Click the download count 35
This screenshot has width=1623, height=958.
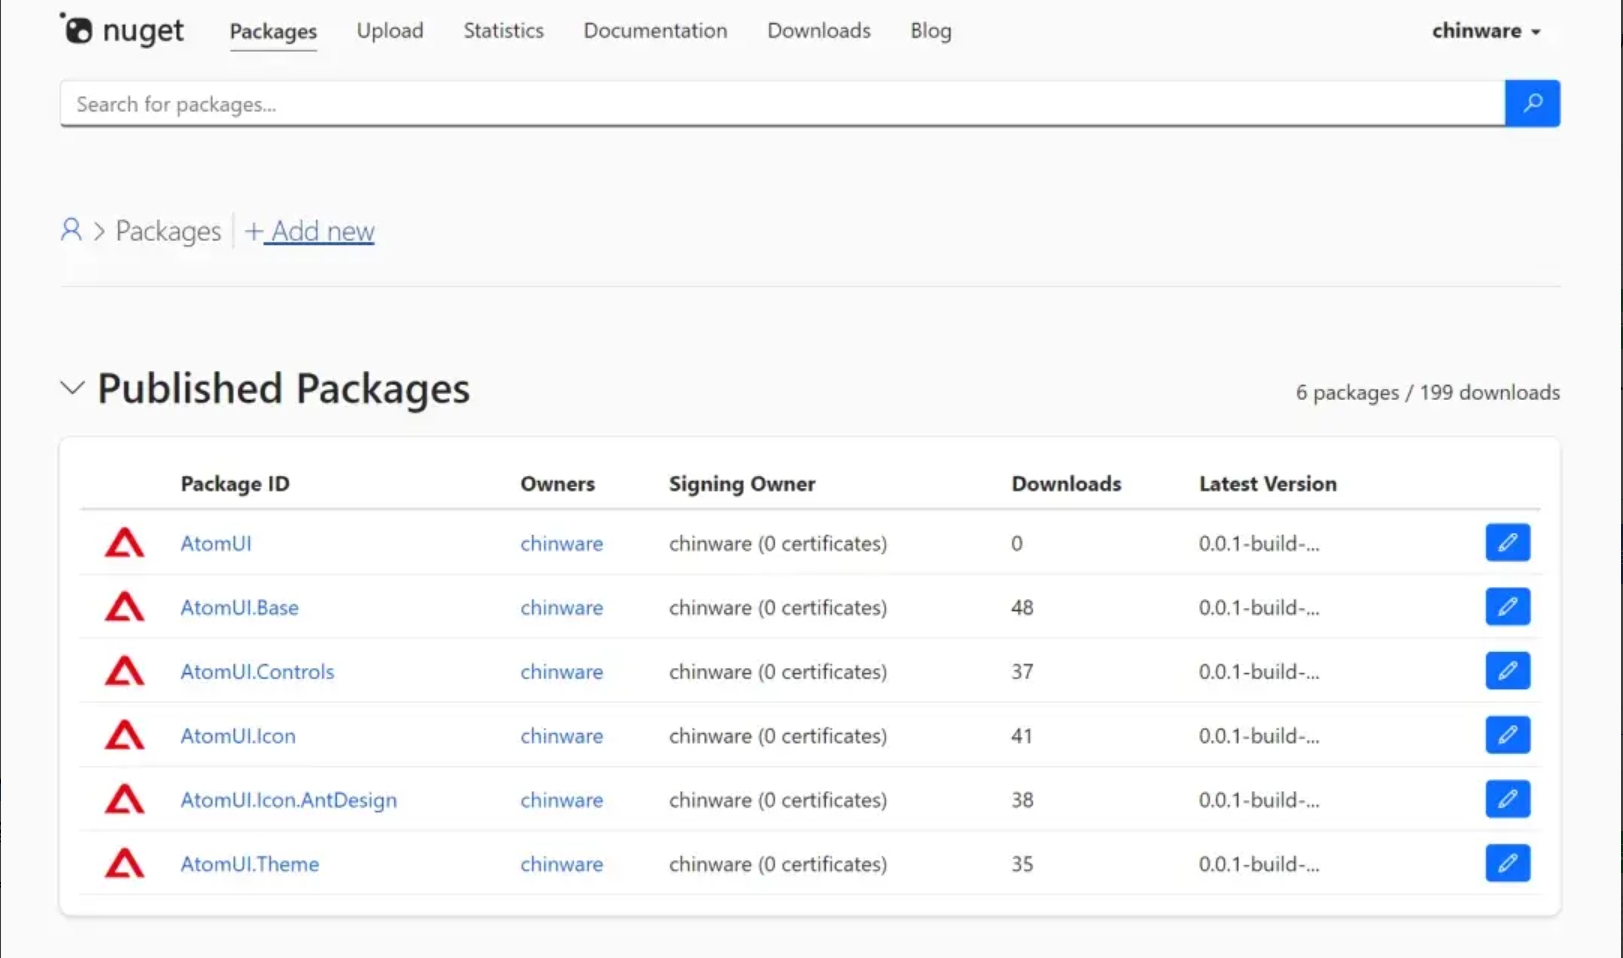(x=1022, y=863)
